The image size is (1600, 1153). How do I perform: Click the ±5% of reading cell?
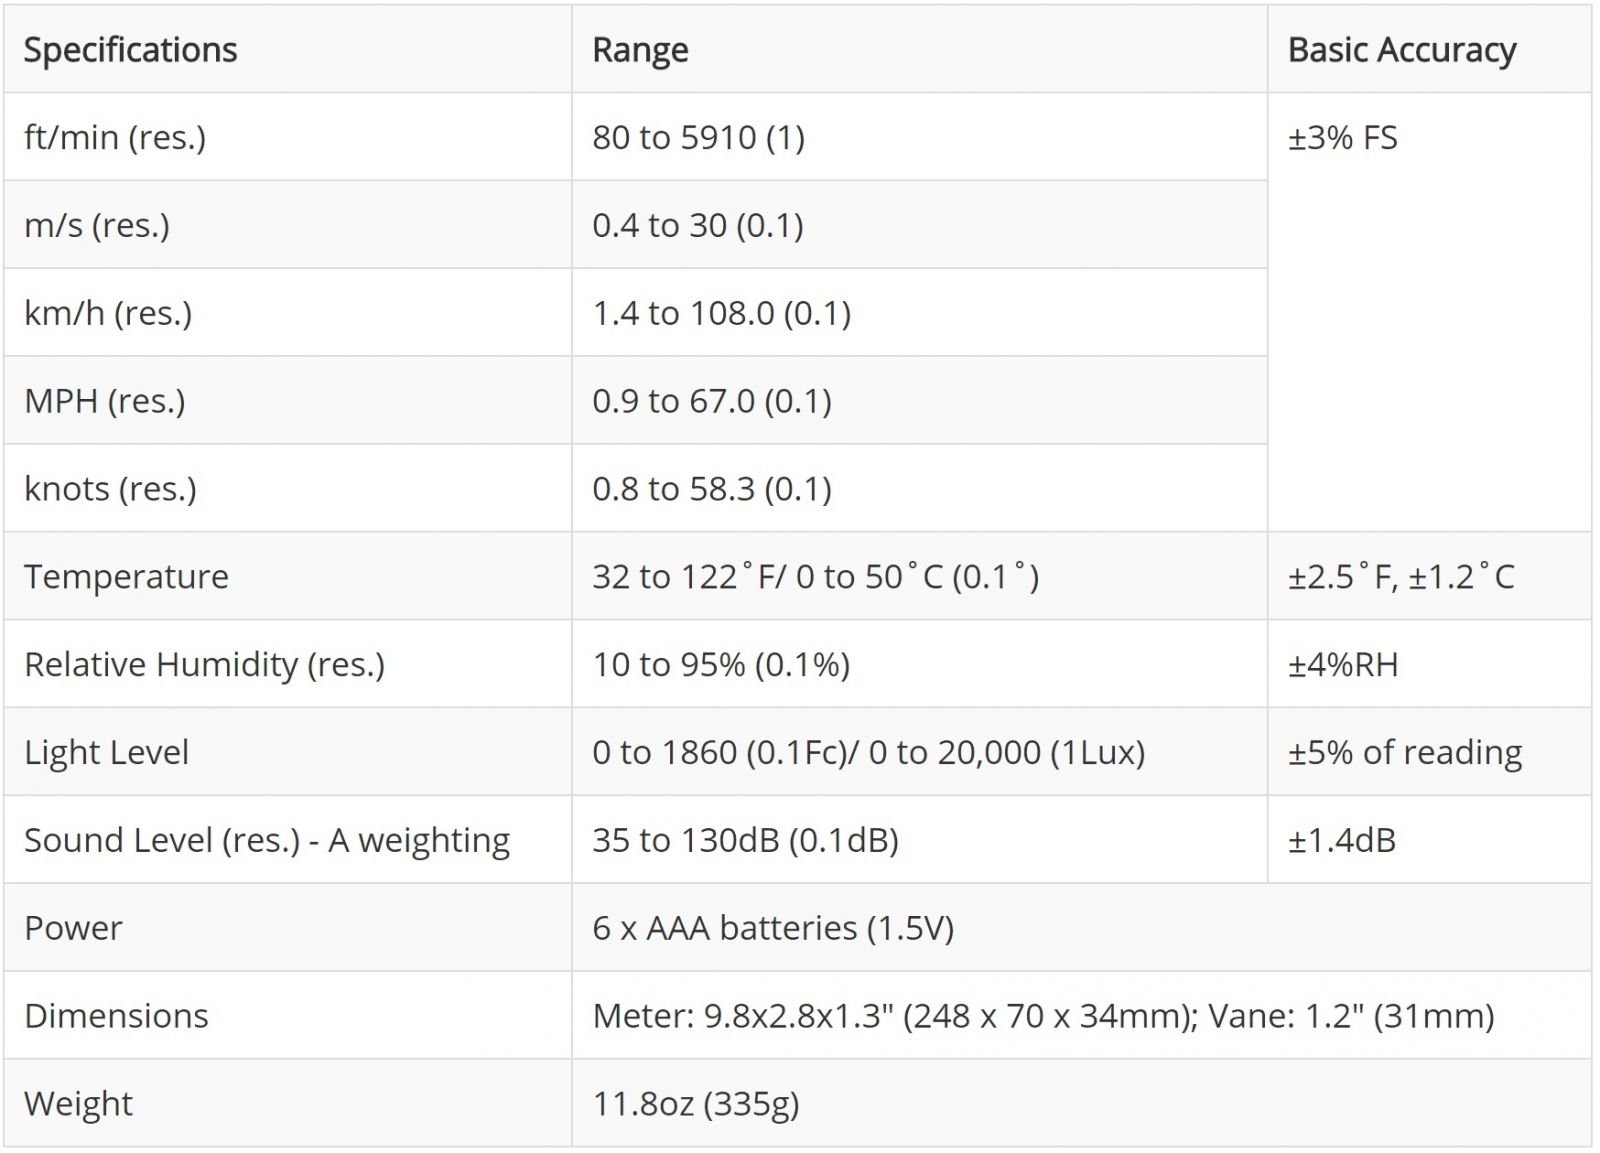(1404, 753)
